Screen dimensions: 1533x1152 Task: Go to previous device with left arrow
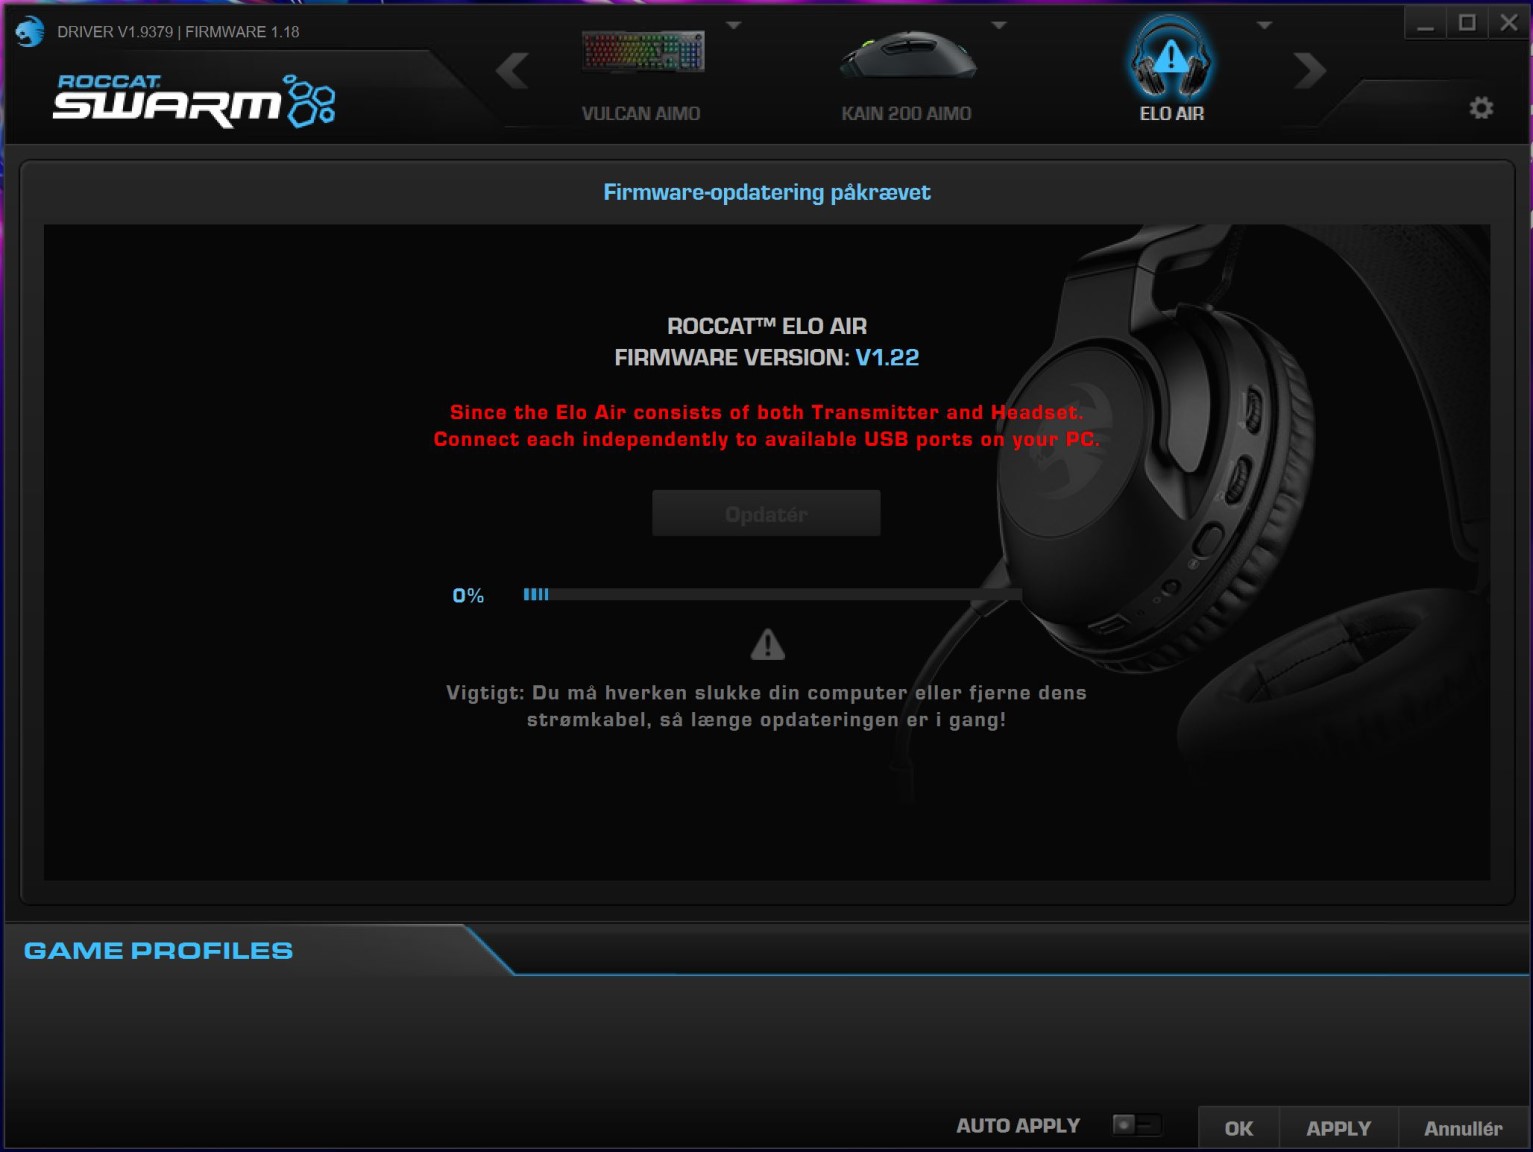[x=513, y=70]
